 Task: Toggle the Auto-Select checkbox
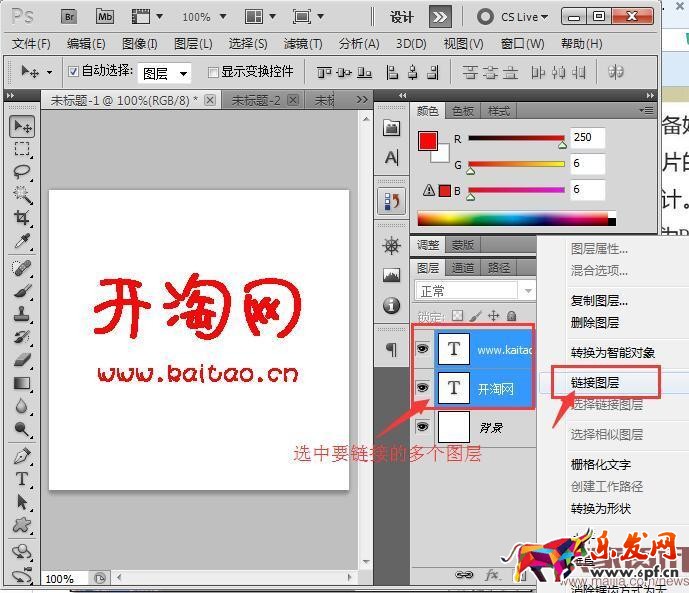click(x=73, y=71)
